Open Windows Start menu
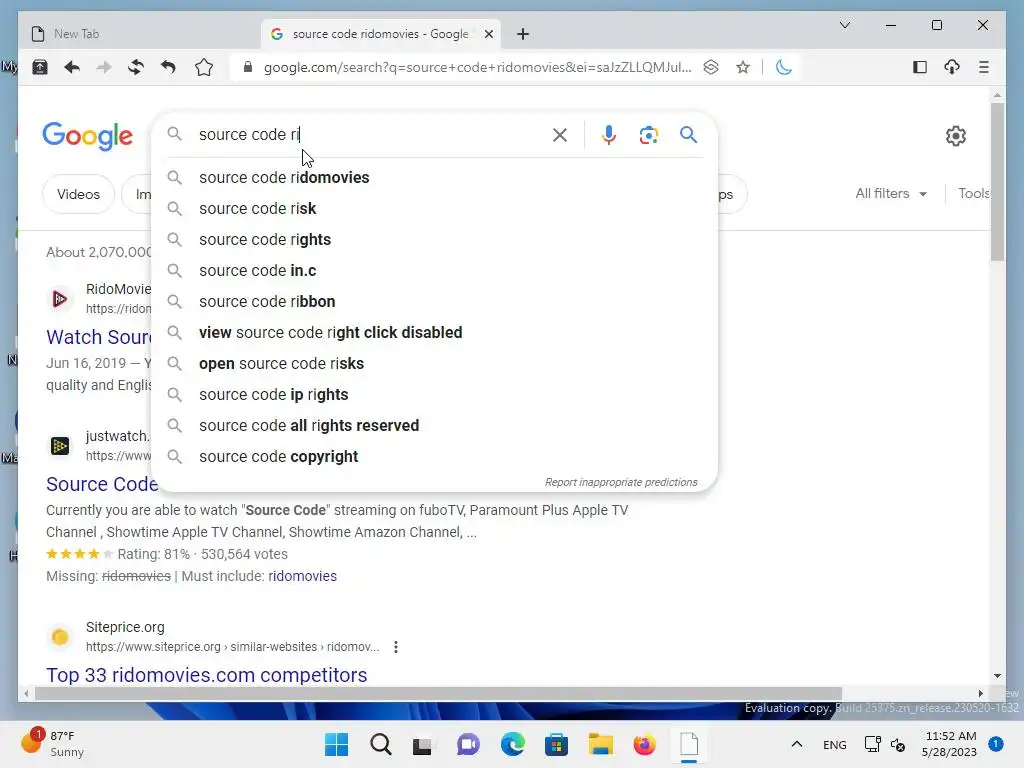 [x=336, y=744]
